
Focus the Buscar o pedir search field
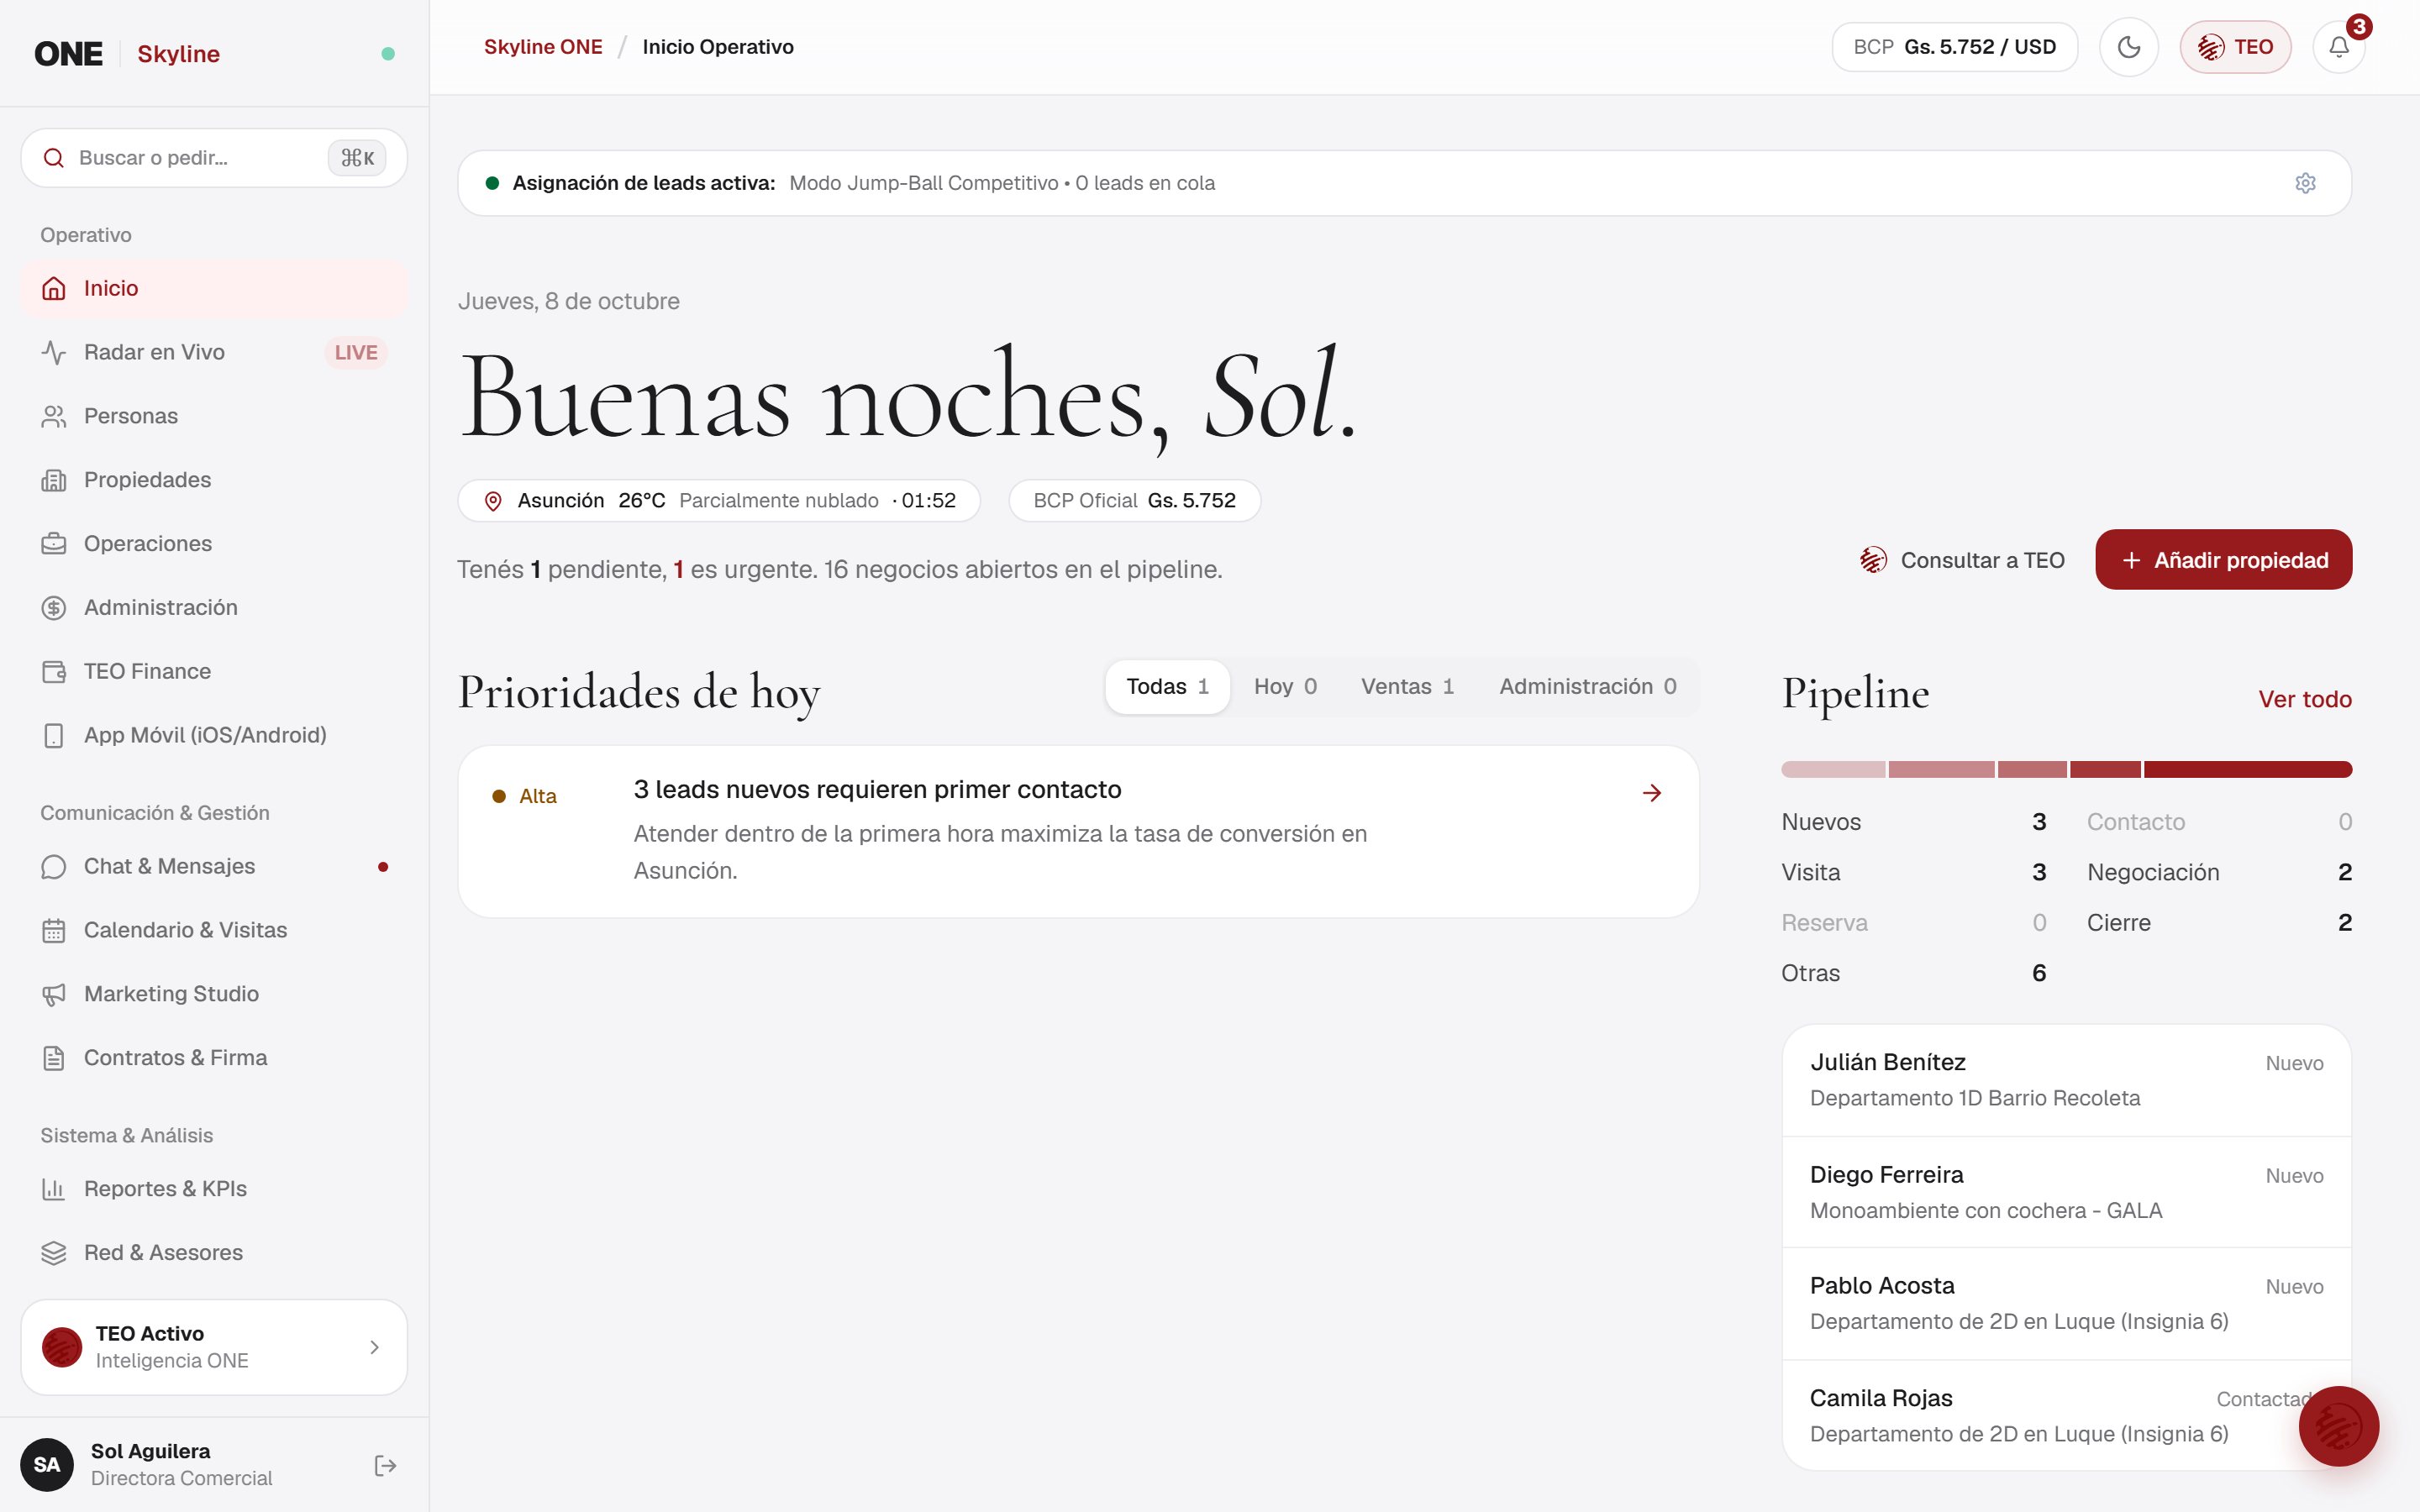[214, 158]
